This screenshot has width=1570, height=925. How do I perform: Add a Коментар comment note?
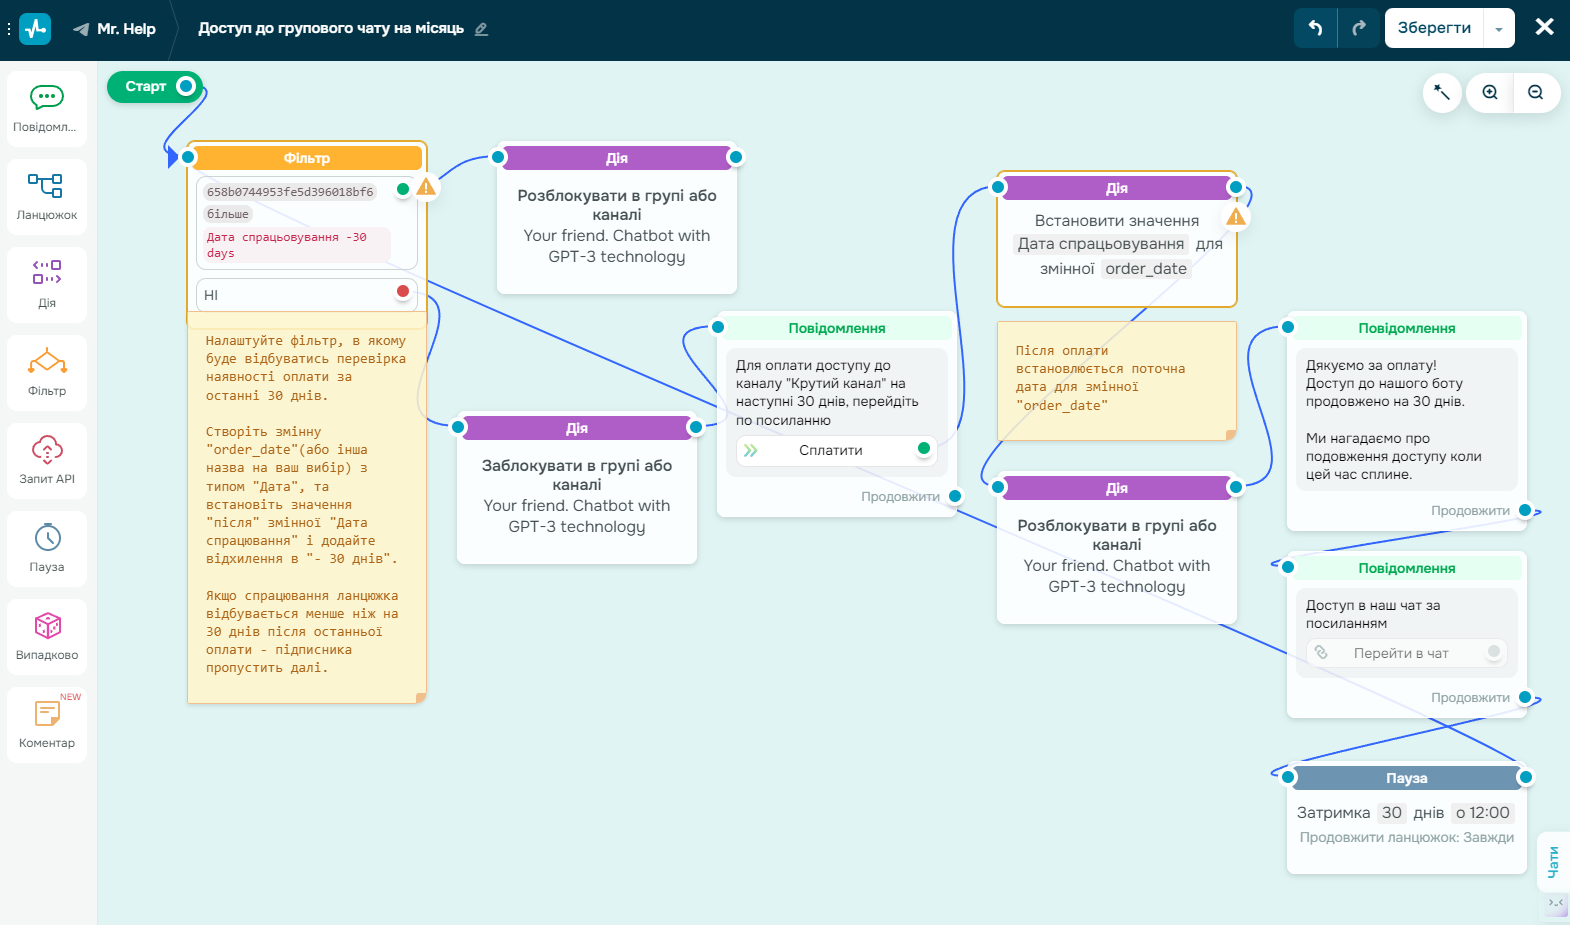(x=47, y=724)
